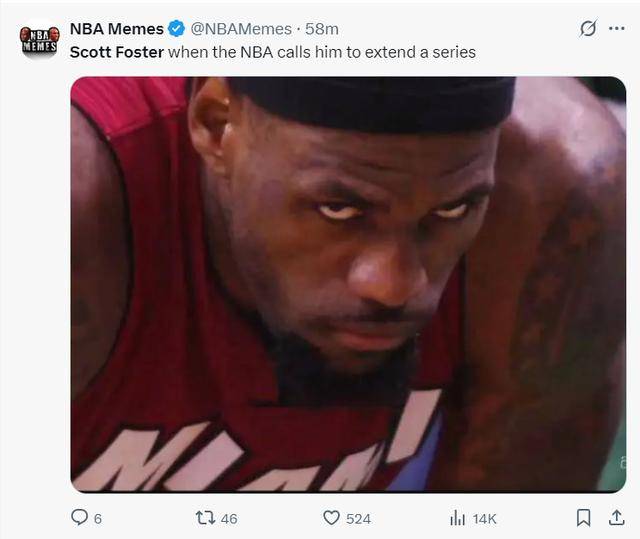This screenshot has height=539, width=640.
Task: Share the post using the upload-arrow icon
Action: click(x=613, y=517)
